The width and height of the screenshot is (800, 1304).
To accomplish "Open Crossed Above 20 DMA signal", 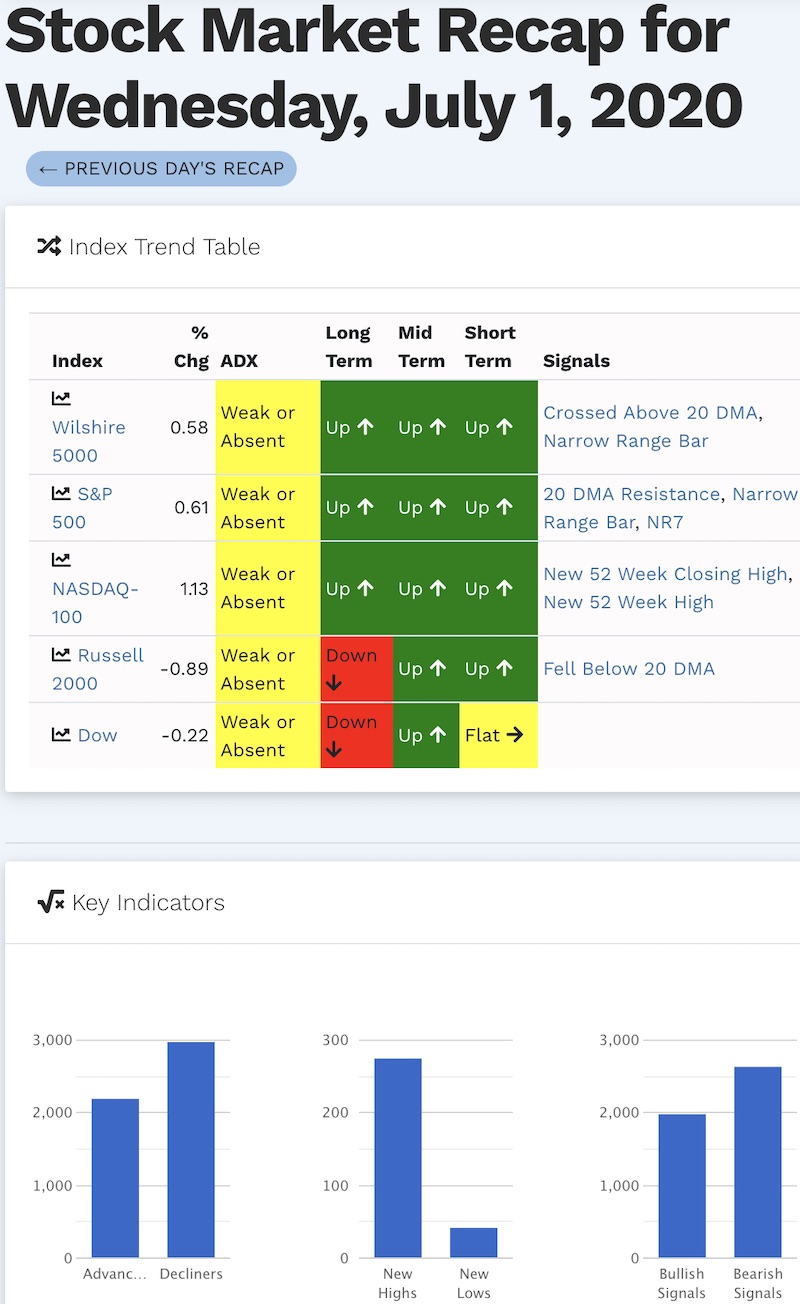I will click(650, 412).
